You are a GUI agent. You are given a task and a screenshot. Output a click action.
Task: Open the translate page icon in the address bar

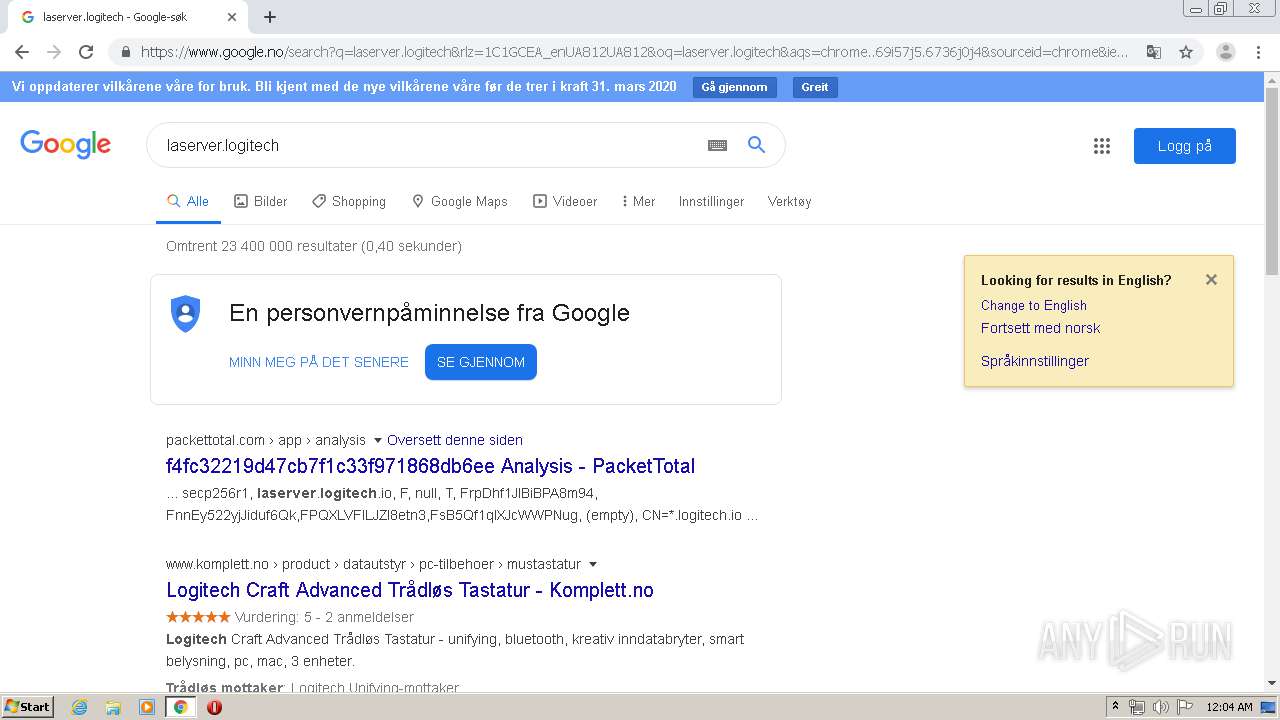(1154, 52)
